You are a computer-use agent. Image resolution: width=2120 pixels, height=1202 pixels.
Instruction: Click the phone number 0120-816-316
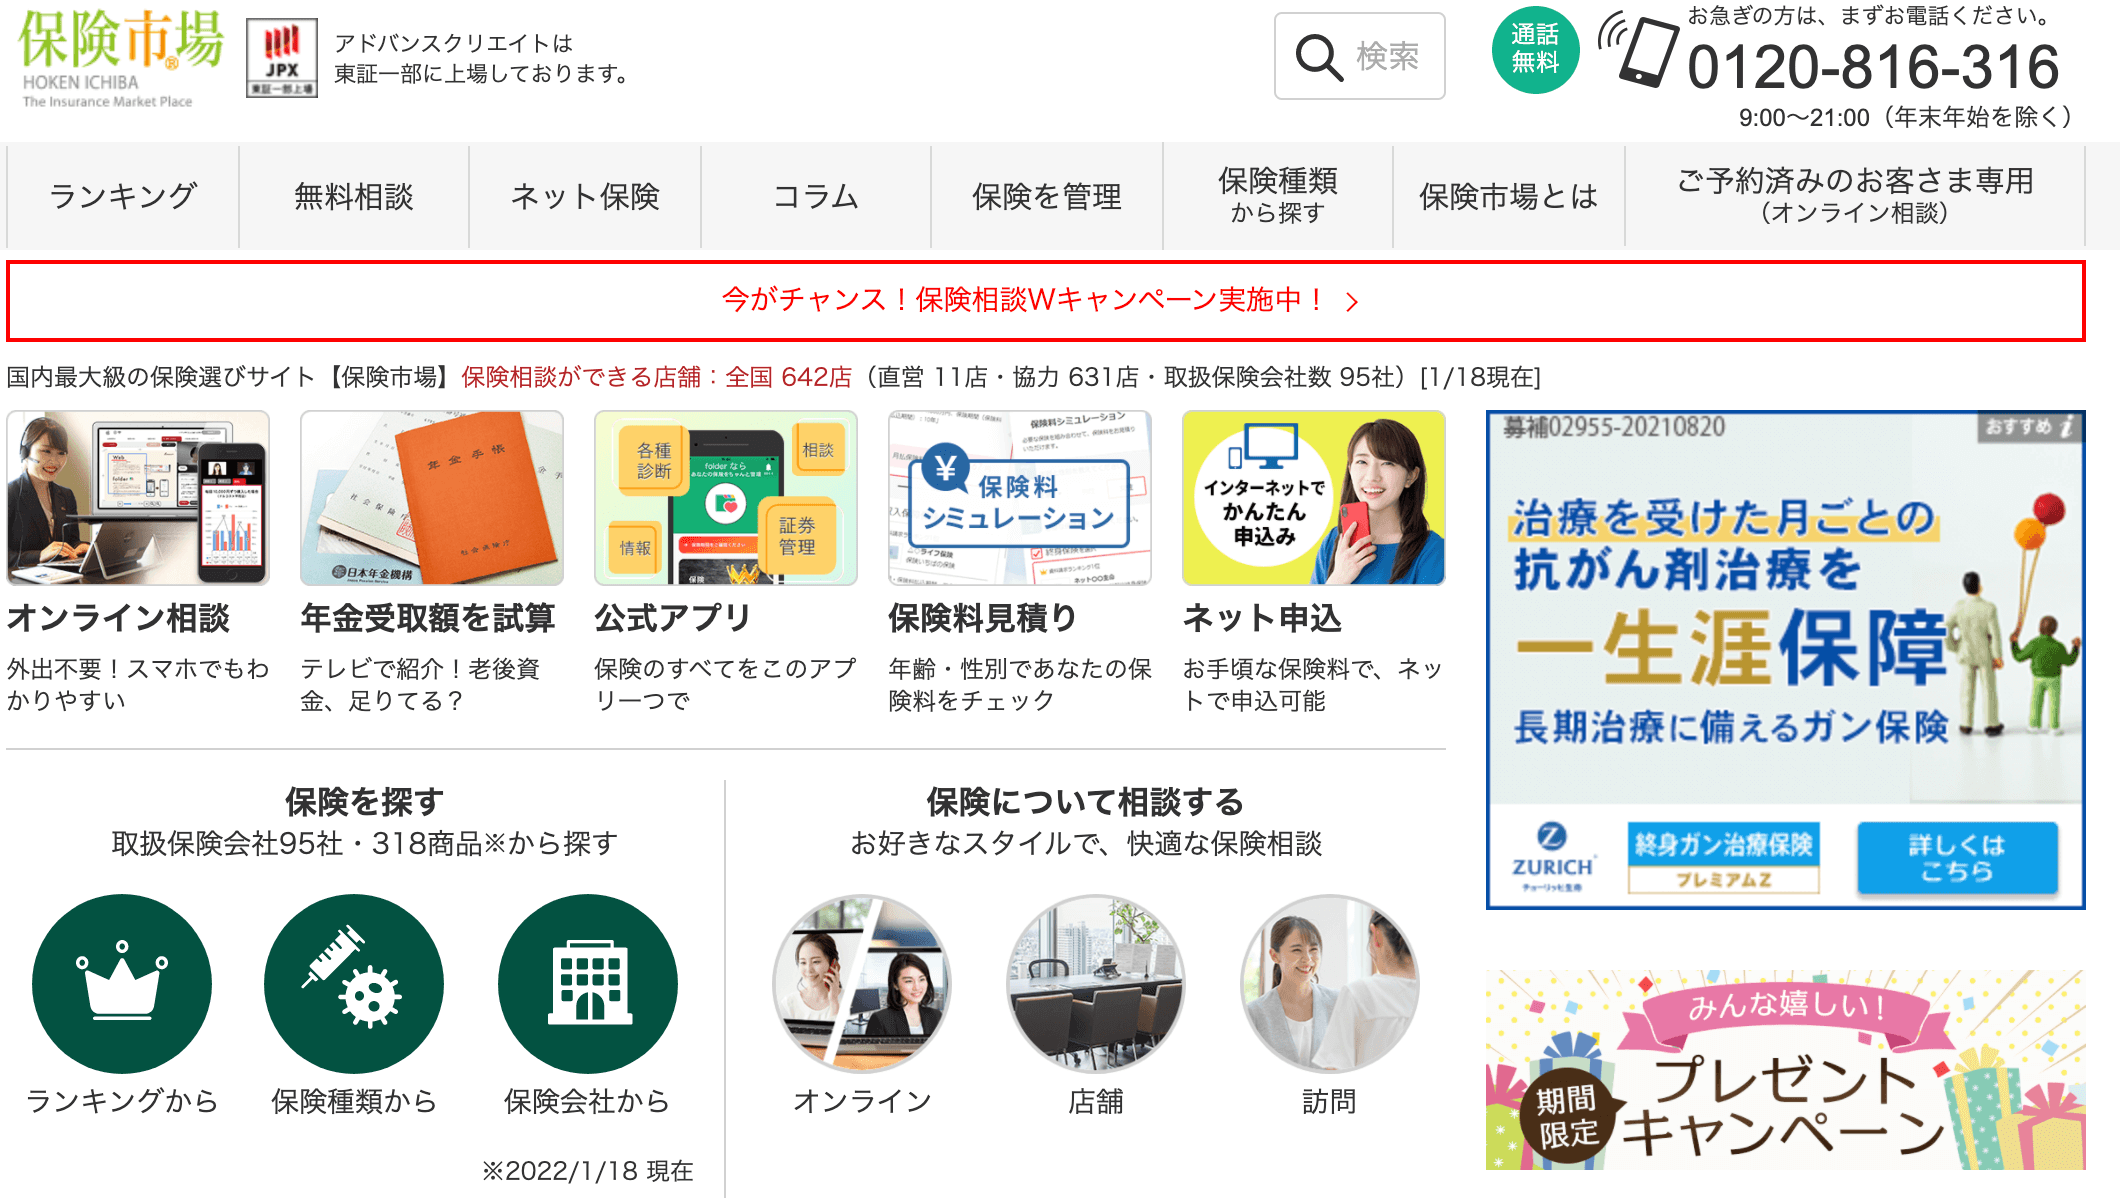click(1873, 67)
